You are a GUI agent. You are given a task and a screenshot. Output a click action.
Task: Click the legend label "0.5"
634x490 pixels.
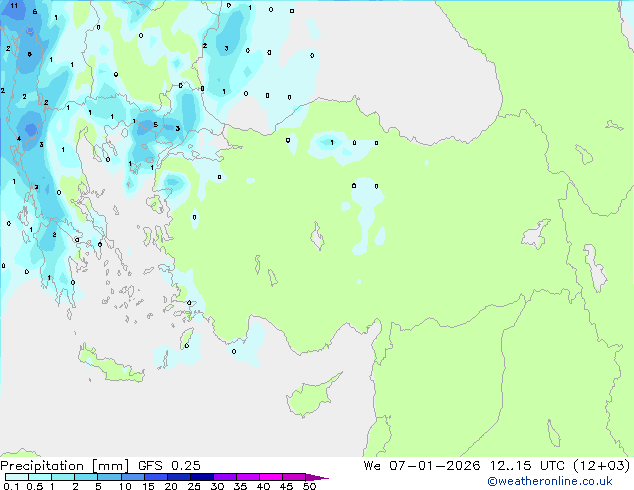coord(35,486)
